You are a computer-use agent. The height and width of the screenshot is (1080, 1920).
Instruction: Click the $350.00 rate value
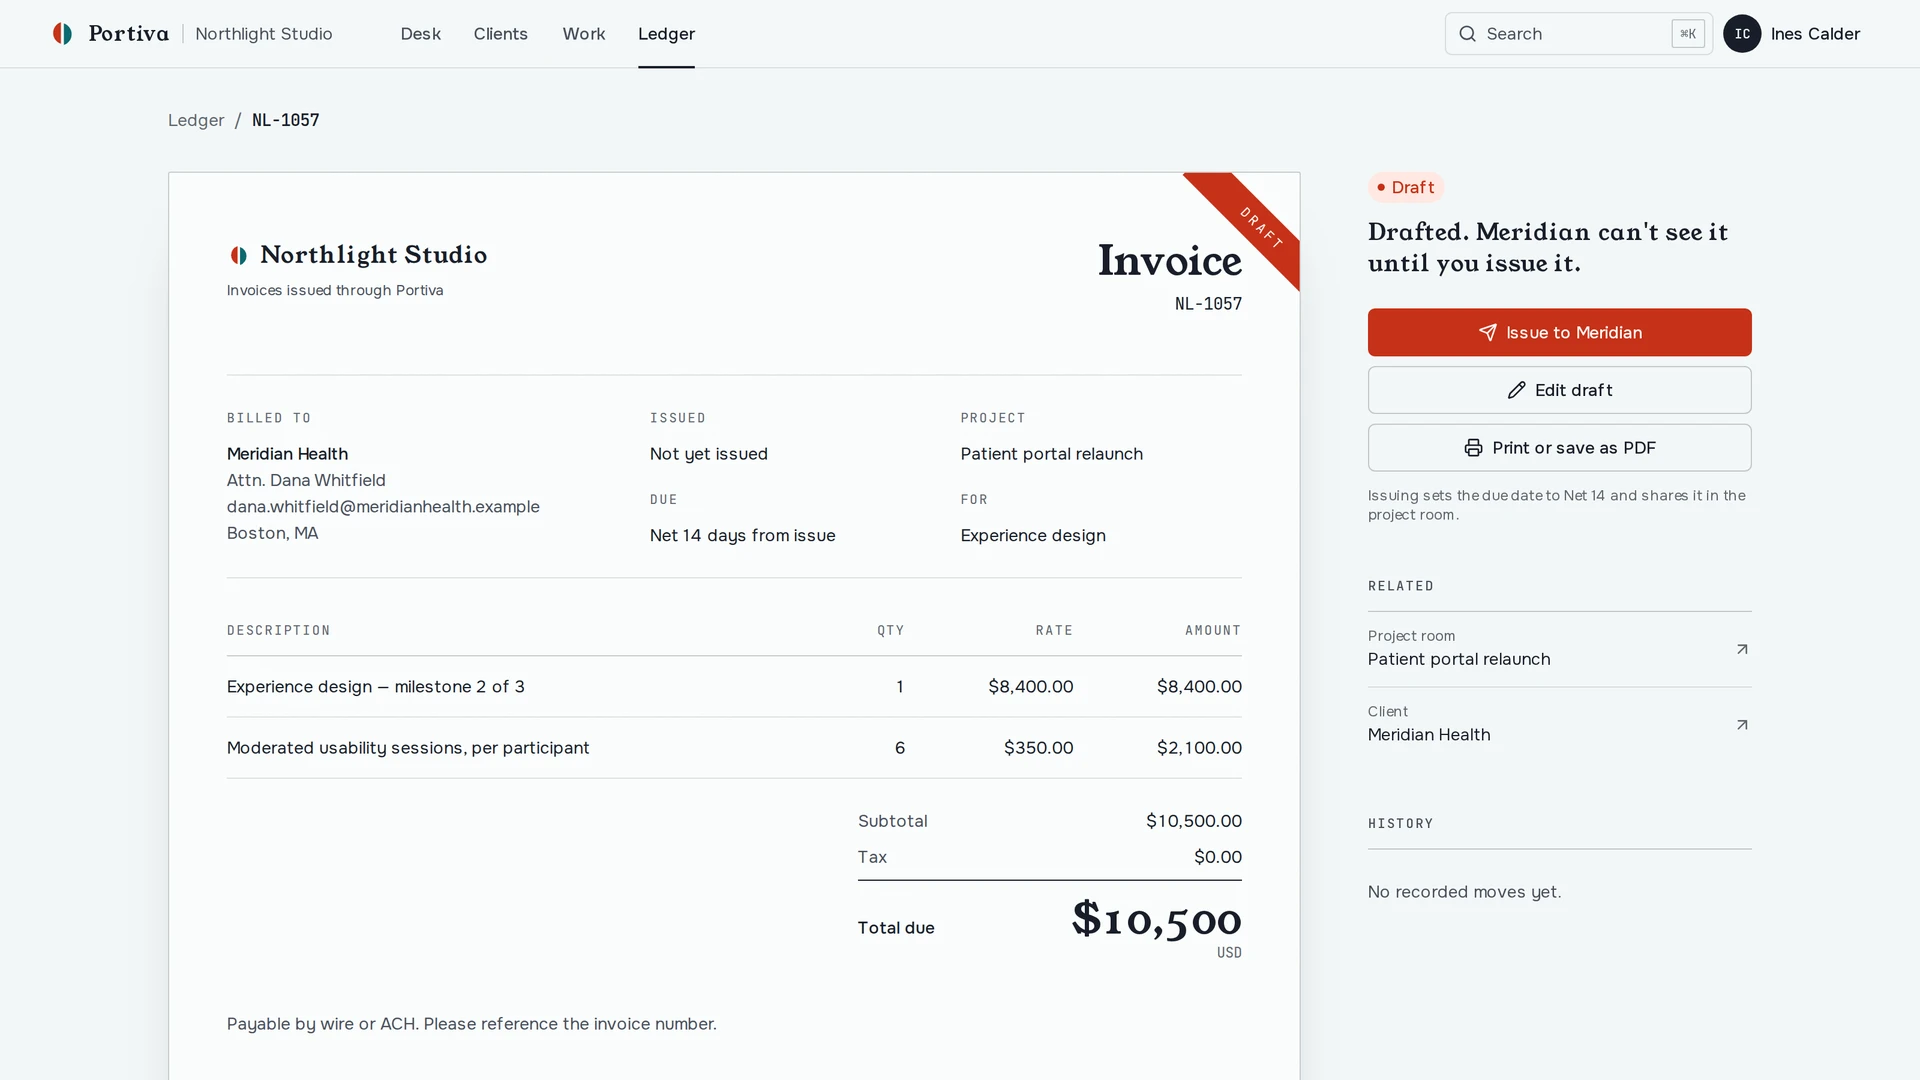[x=1038, y=747]
